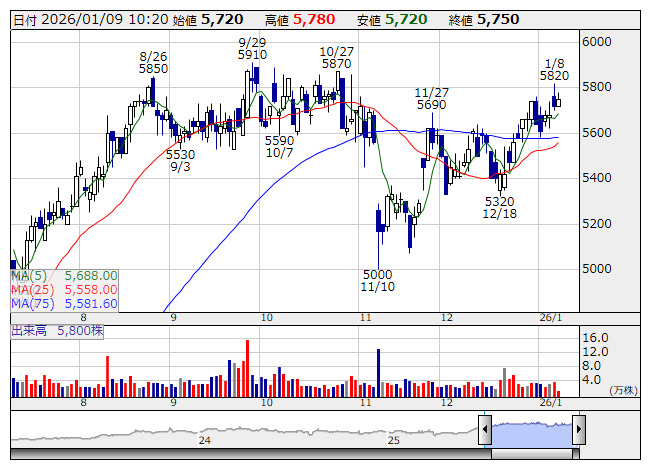Click the 16.0 volume axis label
Screen dimensions: 653x470
596,338
